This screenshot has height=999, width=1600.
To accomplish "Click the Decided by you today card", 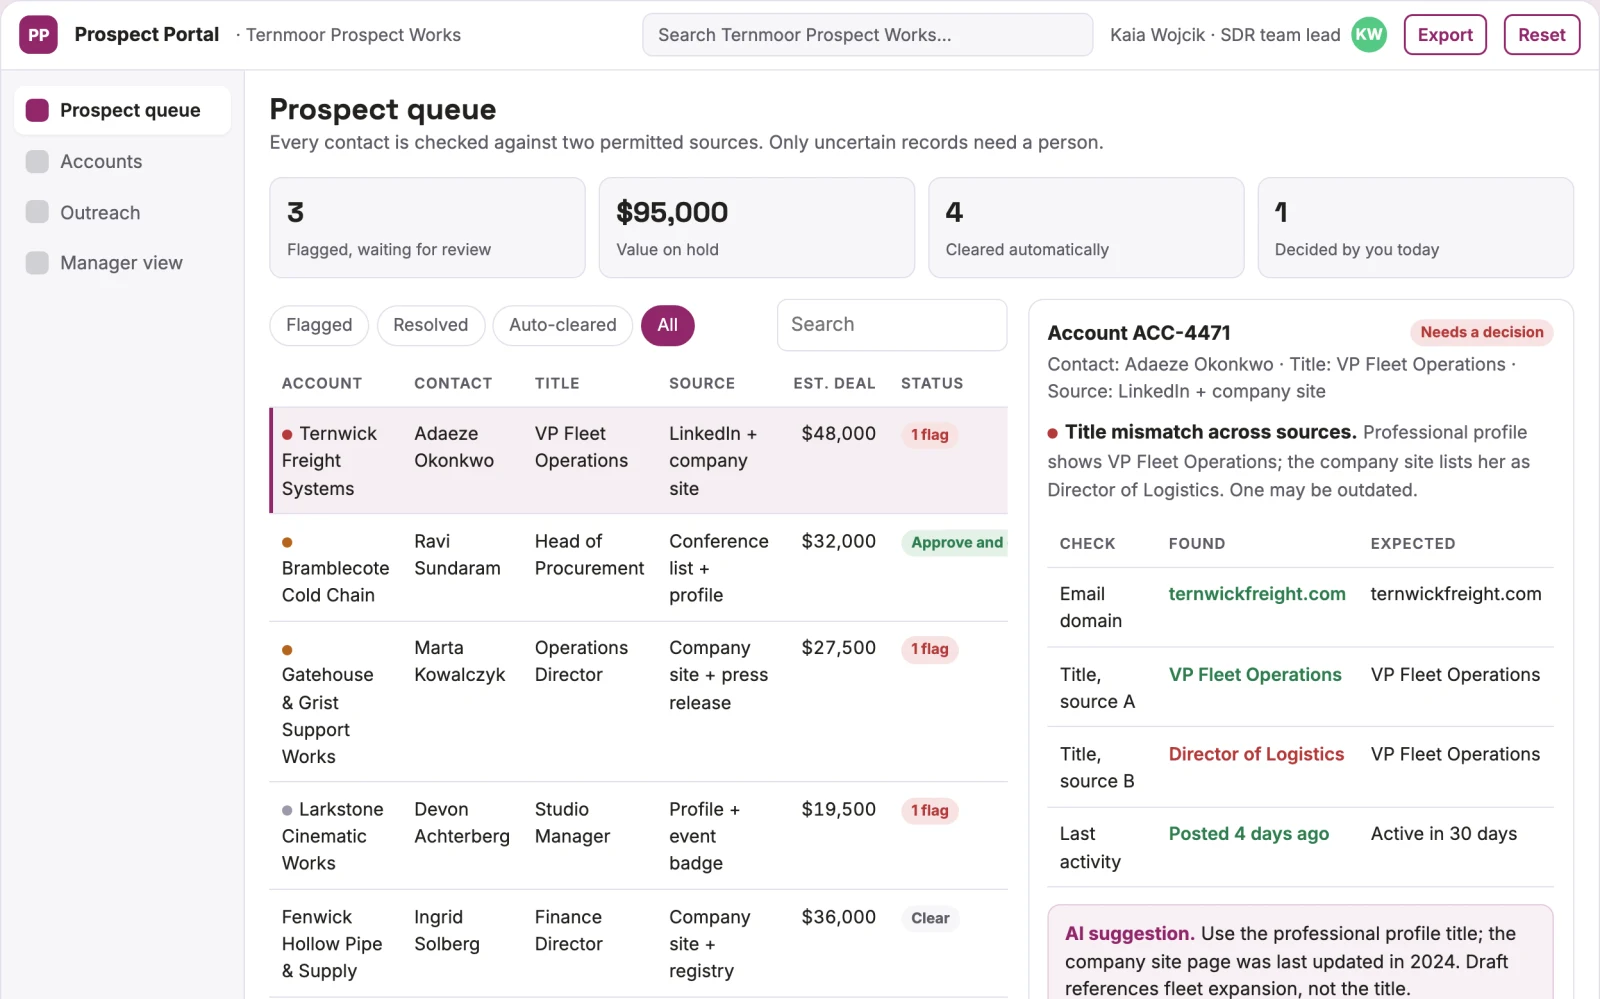I will 1415,228.
